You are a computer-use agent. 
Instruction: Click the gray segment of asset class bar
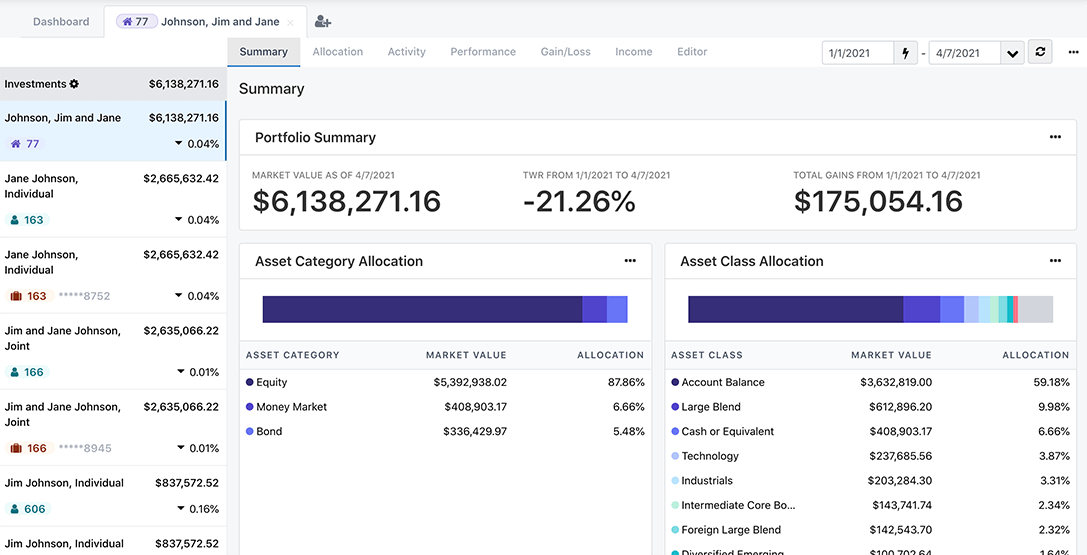click(1036, 309)
